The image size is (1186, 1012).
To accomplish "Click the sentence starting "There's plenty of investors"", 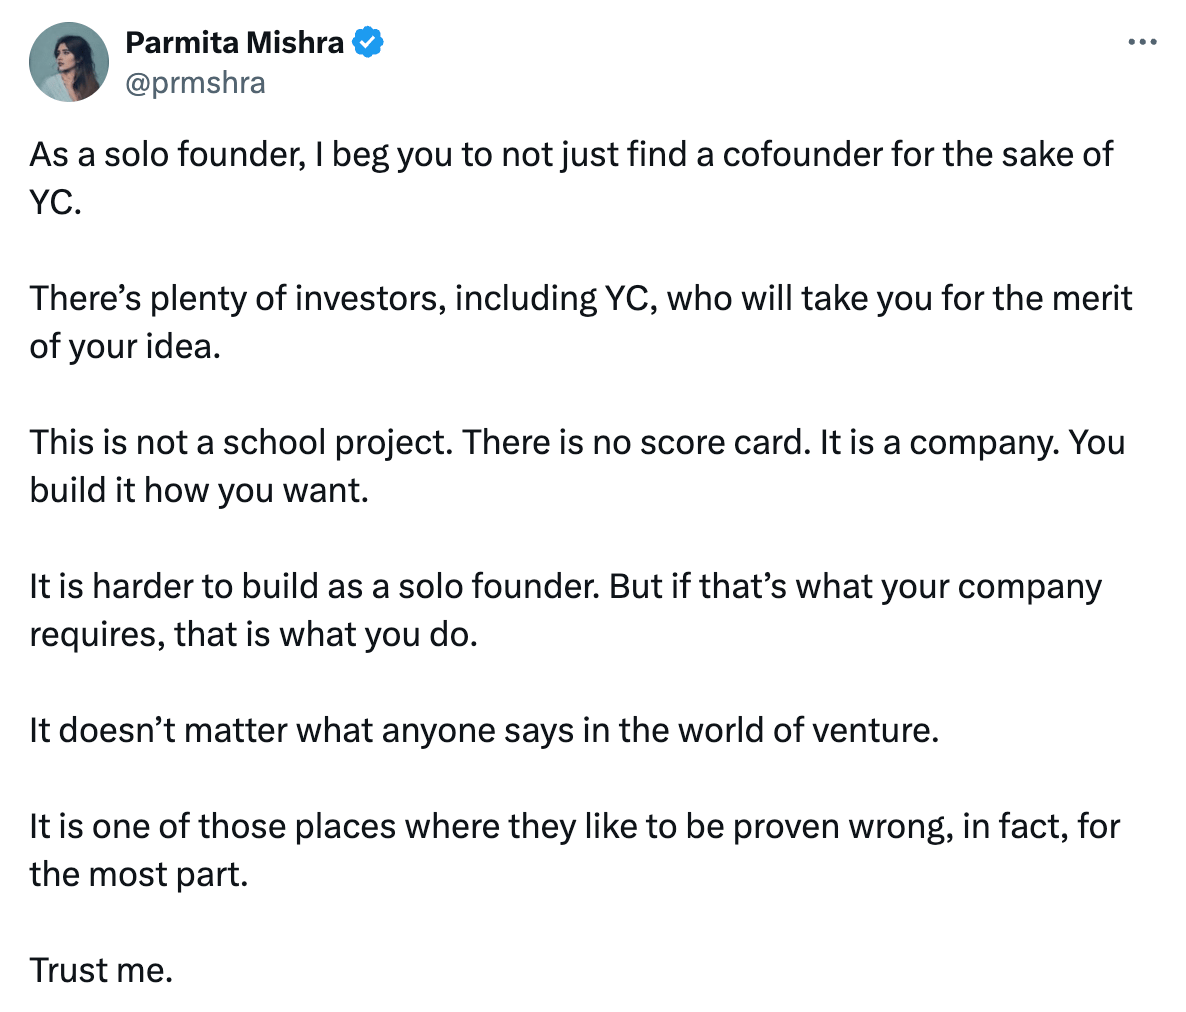I will click(x=580, y=298).
